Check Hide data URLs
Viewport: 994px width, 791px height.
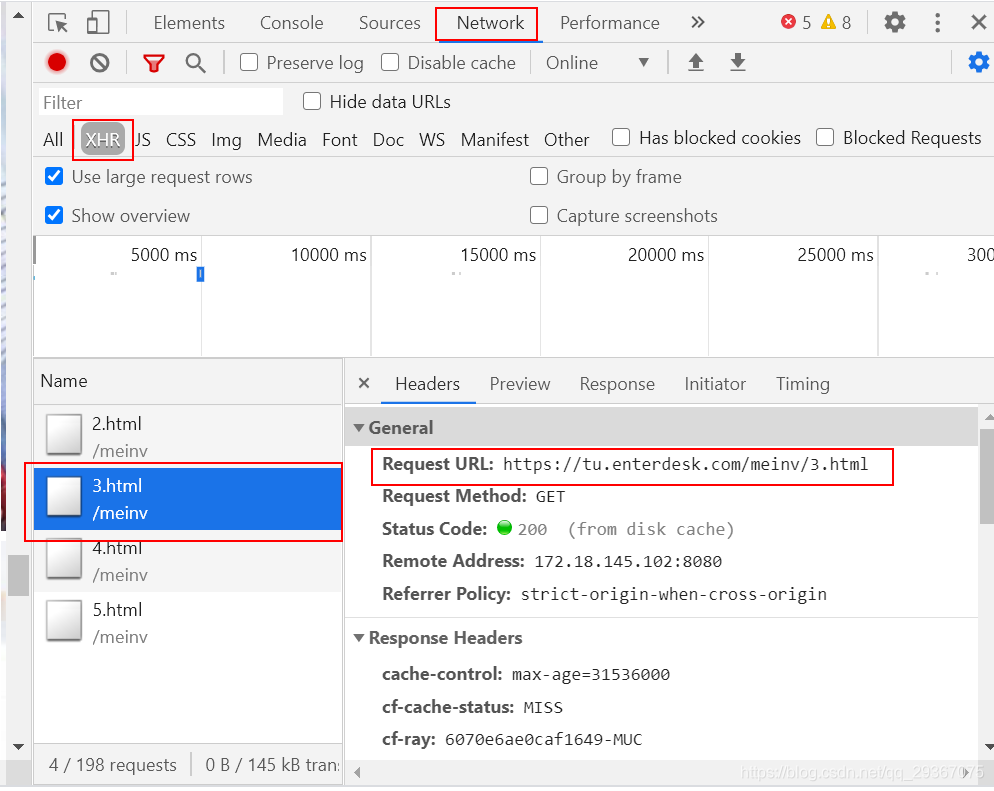(x=312, y=101)
